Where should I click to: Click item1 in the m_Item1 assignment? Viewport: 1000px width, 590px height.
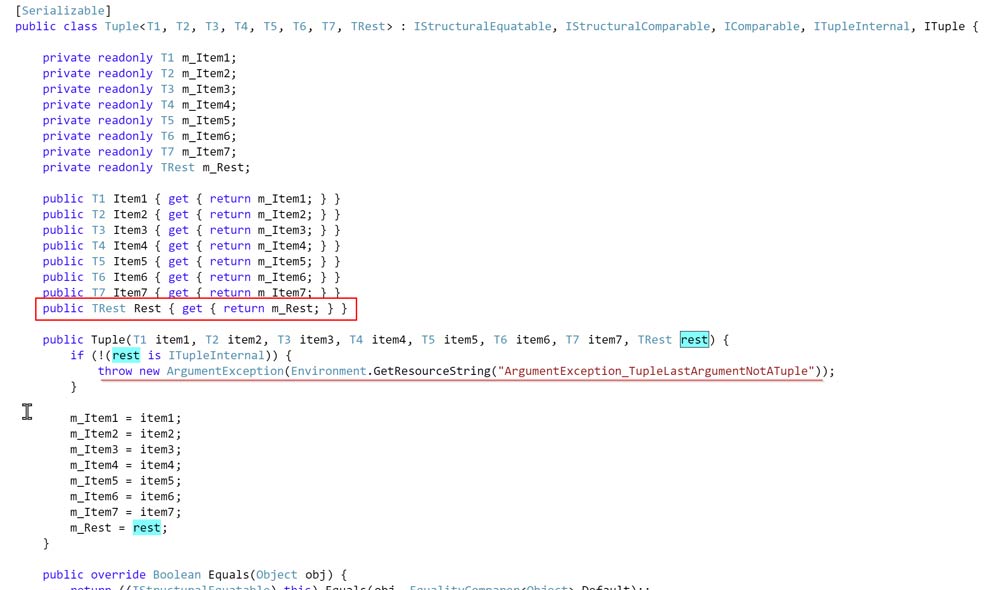click(x=158, y=418)
